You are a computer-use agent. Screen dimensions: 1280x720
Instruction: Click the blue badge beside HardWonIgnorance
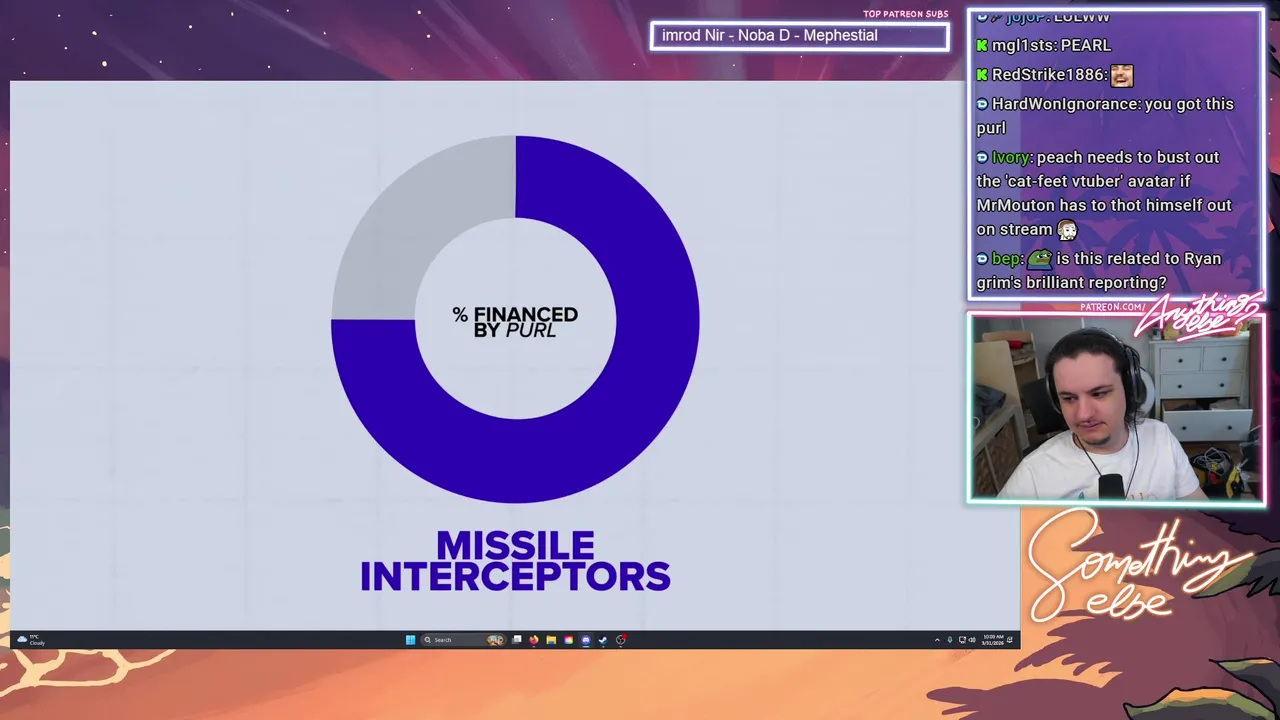982,104
